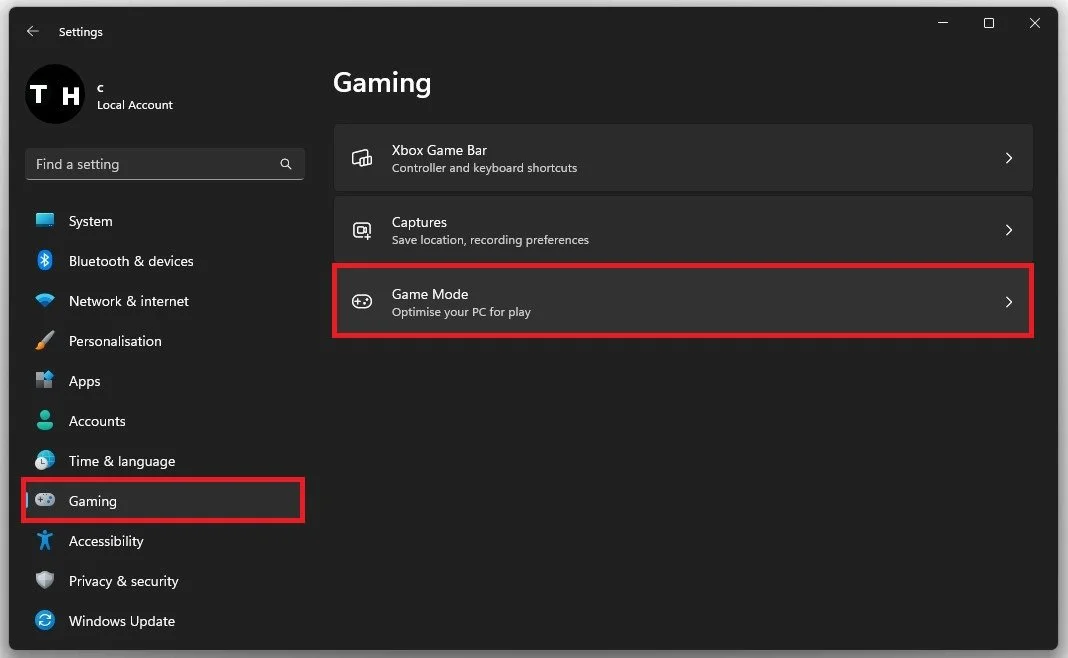Select Personalisation in the sidebar

163,341
